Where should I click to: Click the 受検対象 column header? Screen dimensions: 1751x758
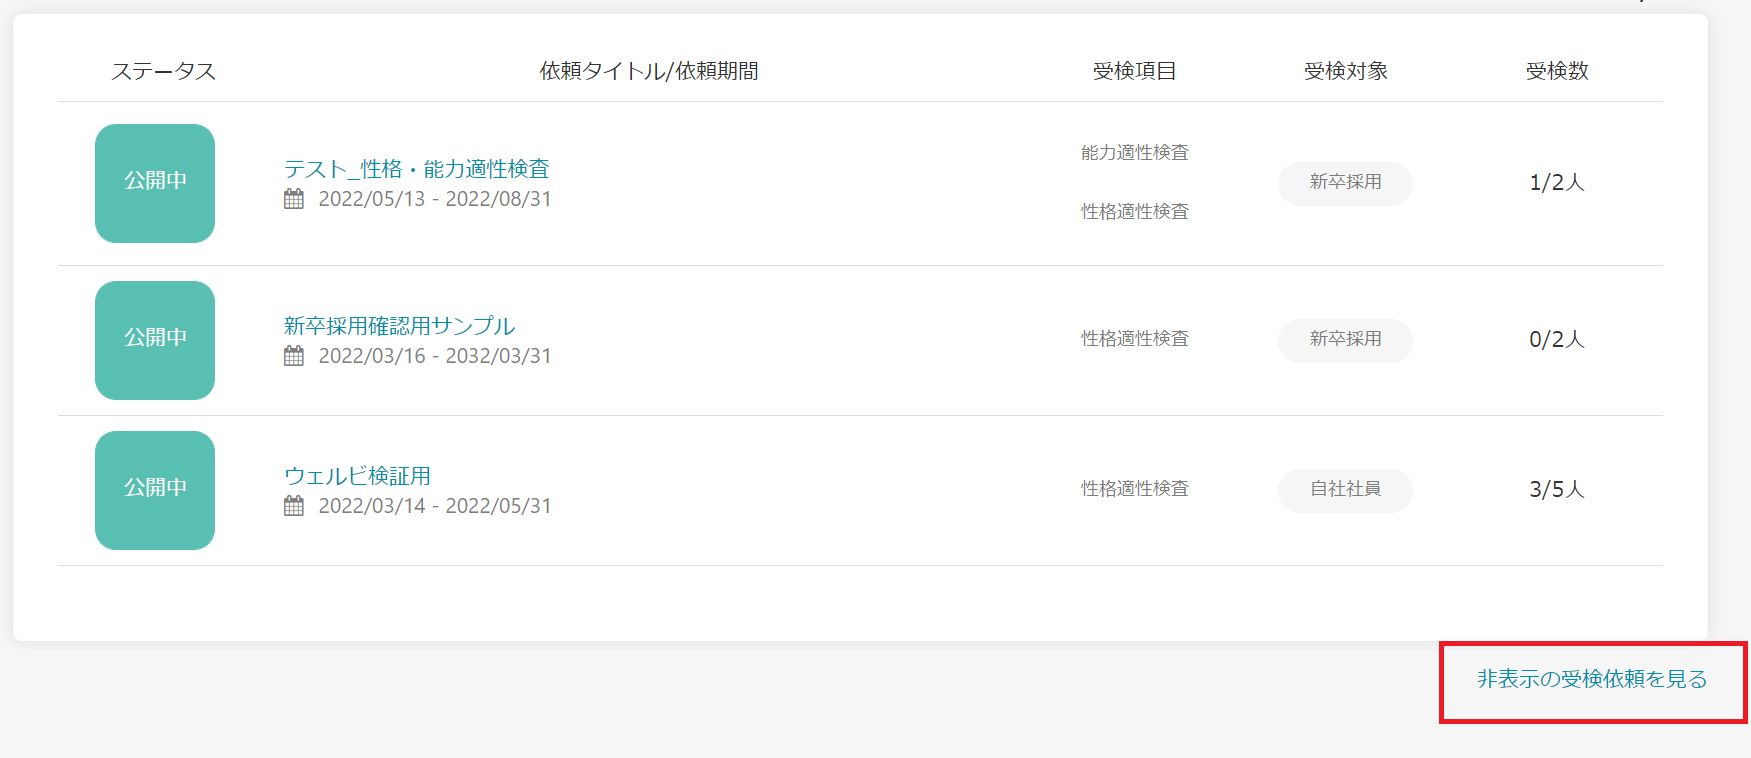pyautogui.click(x=1345, y=72)
